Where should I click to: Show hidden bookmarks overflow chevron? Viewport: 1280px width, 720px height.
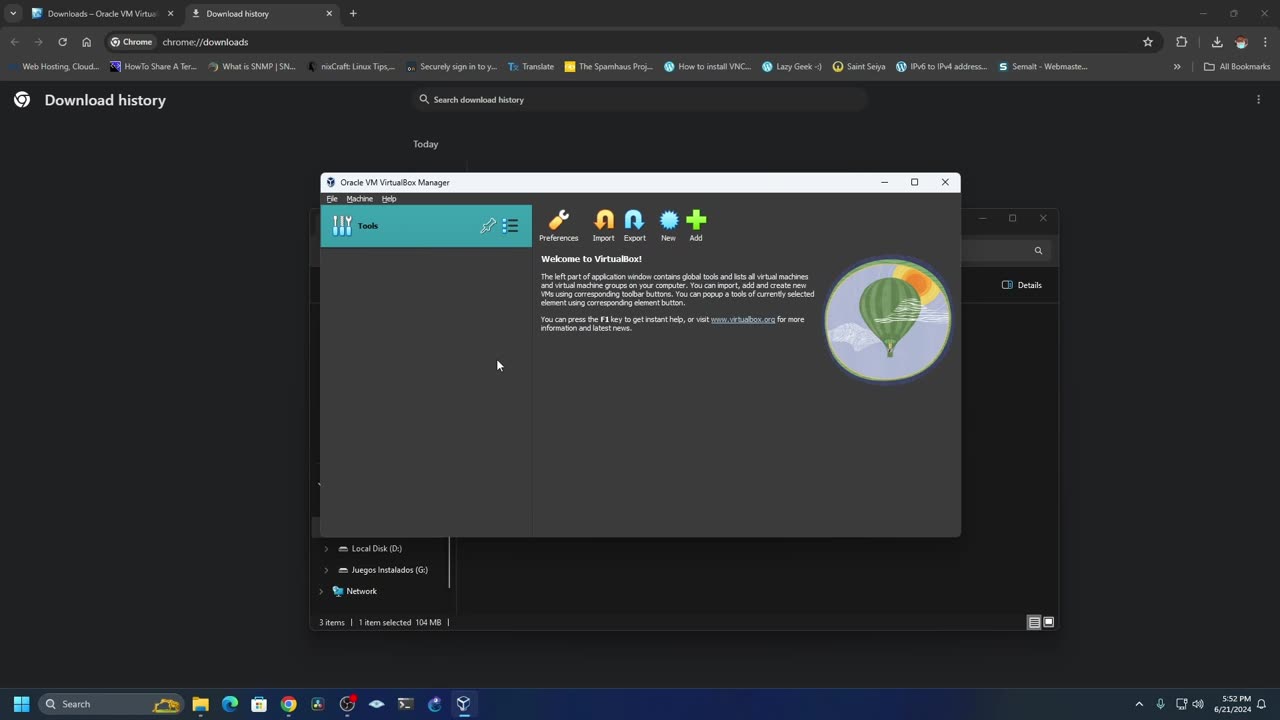point(1177,67)
